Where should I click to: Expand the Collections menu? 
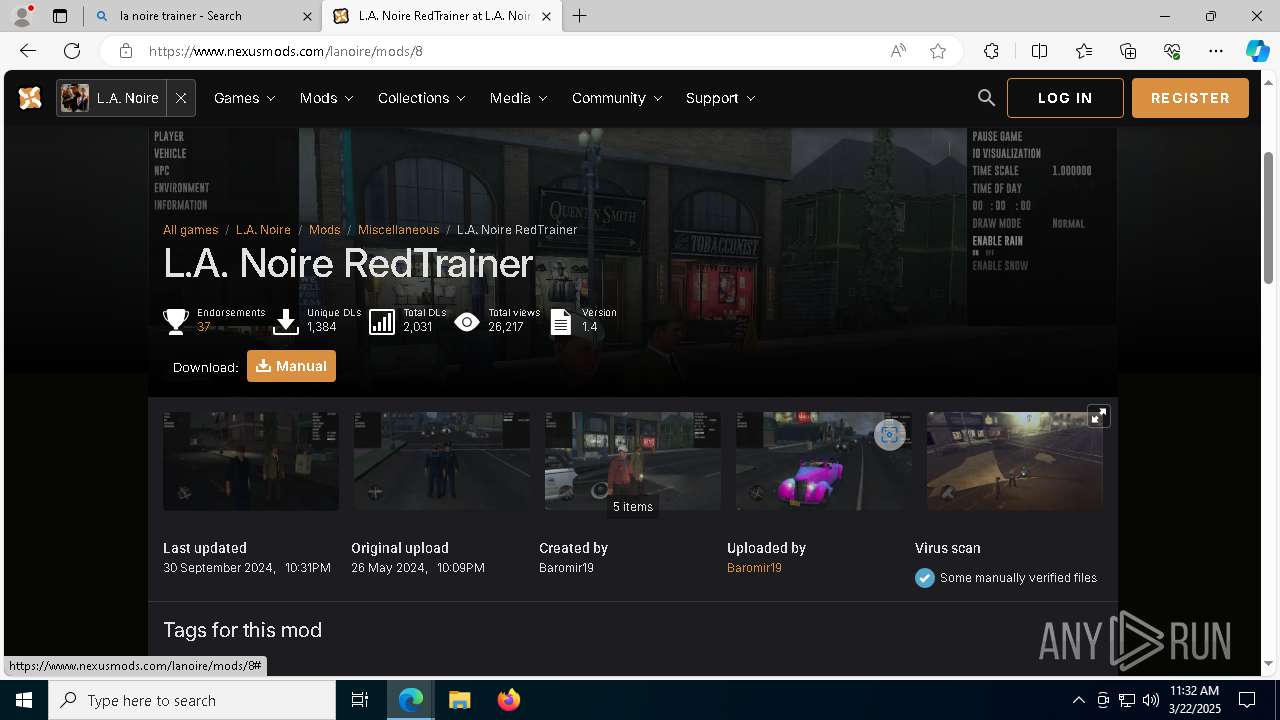tap(421, 98)
